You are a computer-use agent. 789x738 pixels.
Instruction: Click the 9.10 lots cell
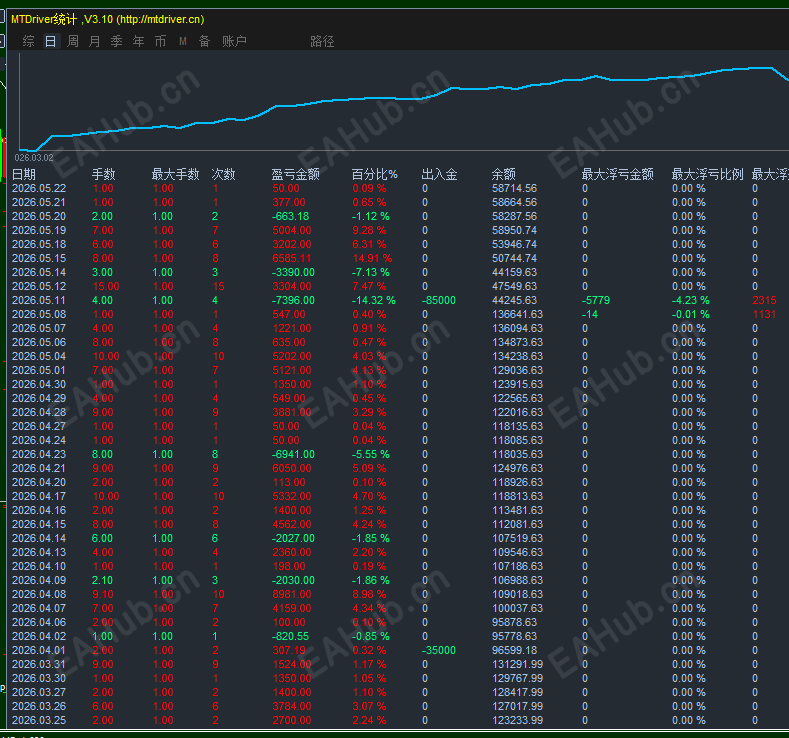103,595
